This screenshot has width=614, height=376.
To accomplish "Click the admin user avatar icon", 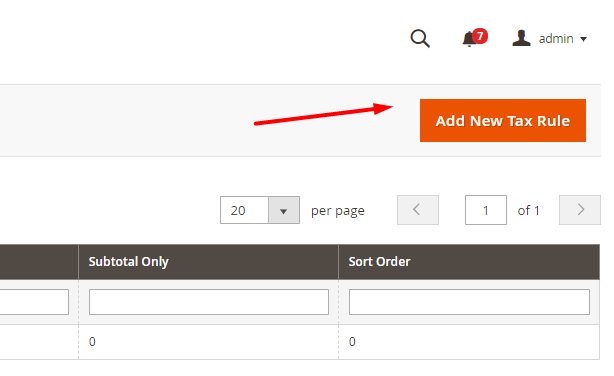I will tap(521, 38).
